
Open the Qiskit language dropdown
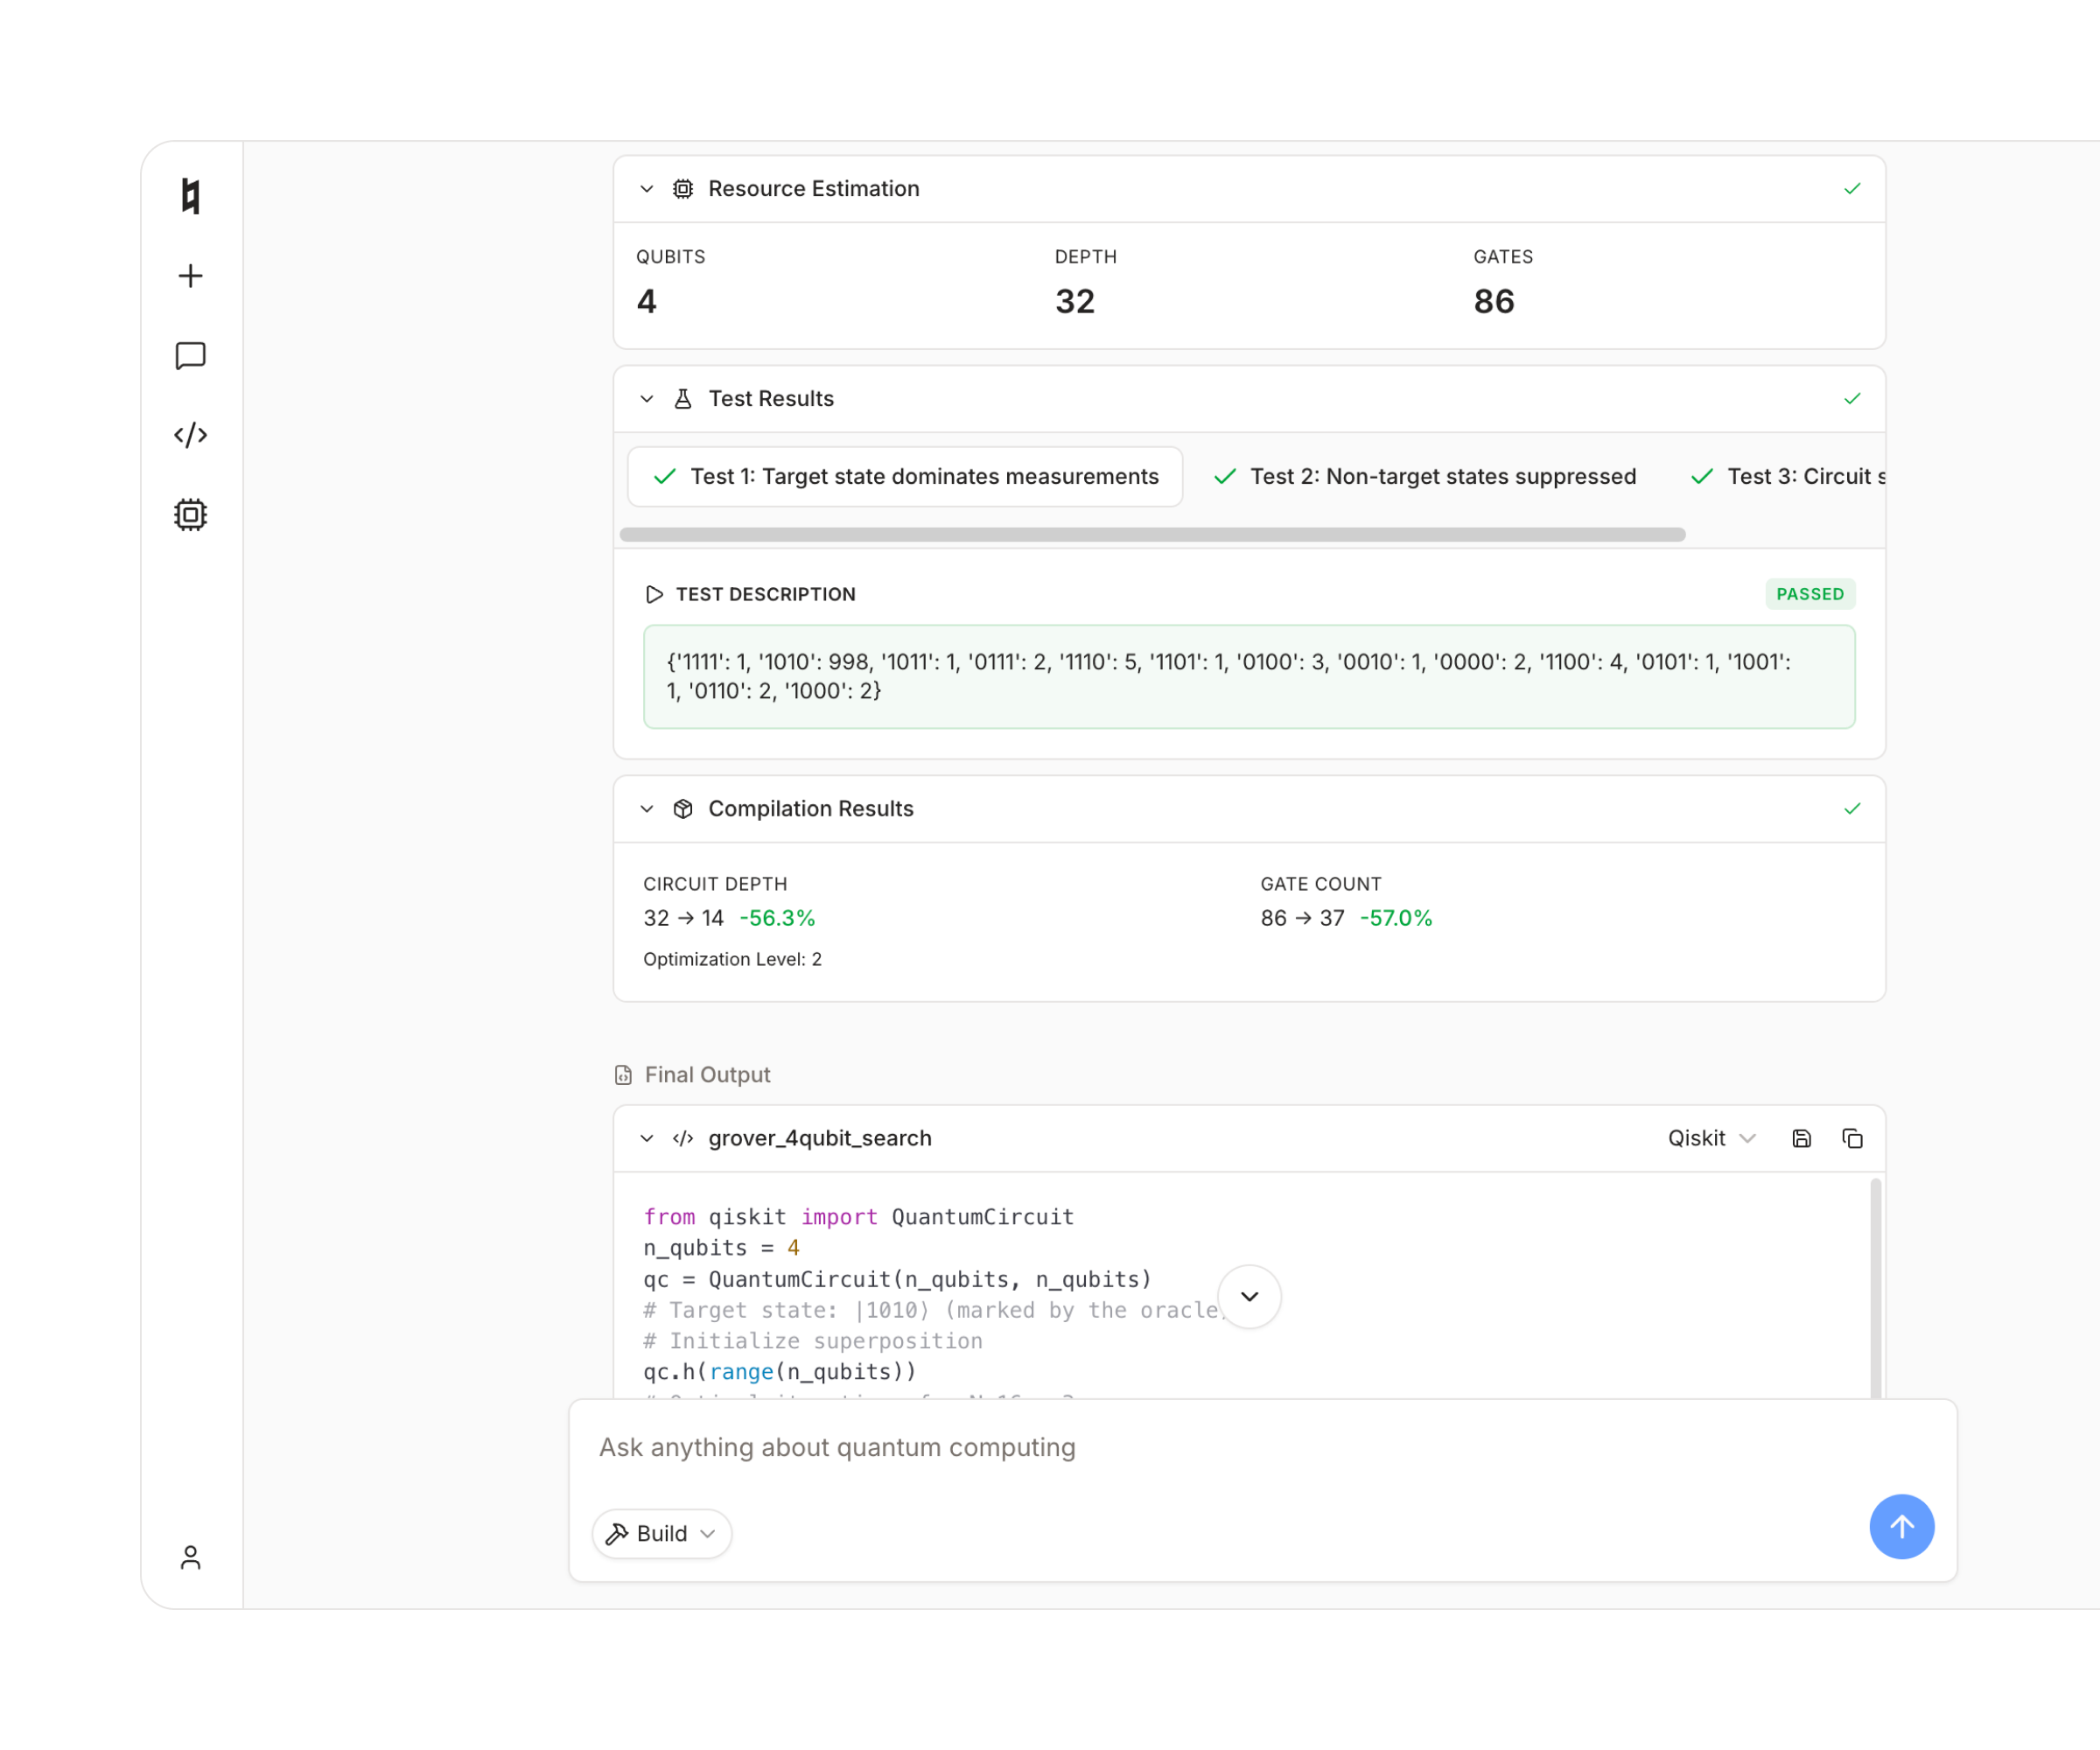(x=1711, y=1138)
